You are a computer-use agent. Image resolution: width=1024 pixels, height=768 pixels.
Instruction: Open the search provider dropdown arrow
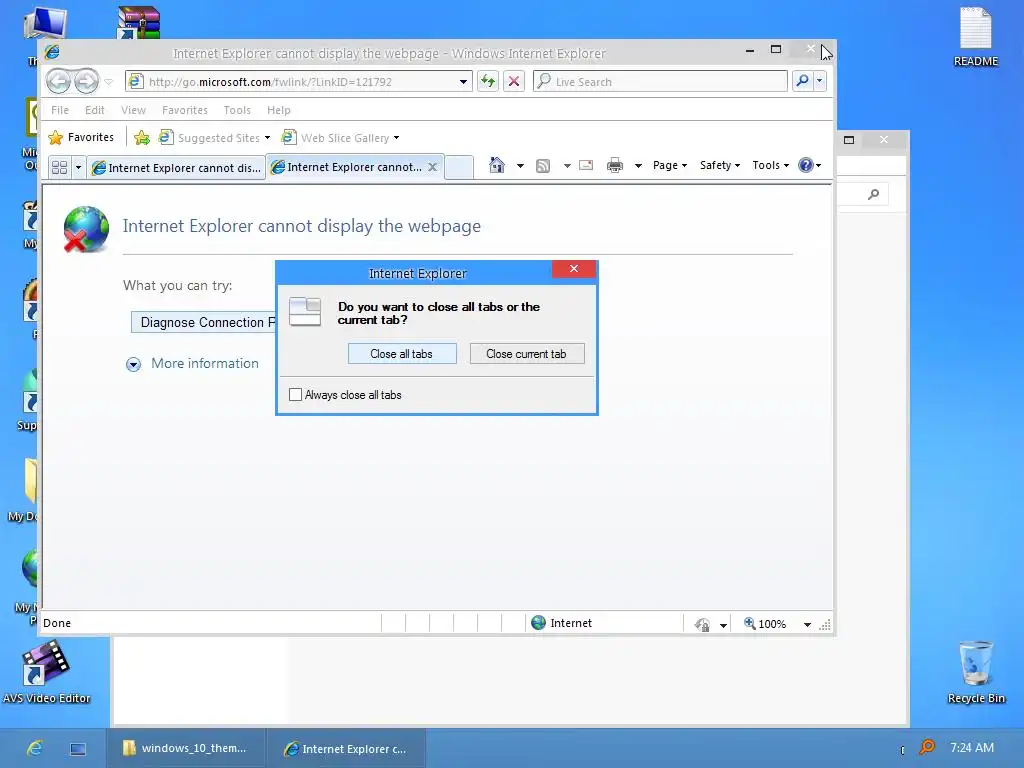(820, 81)
